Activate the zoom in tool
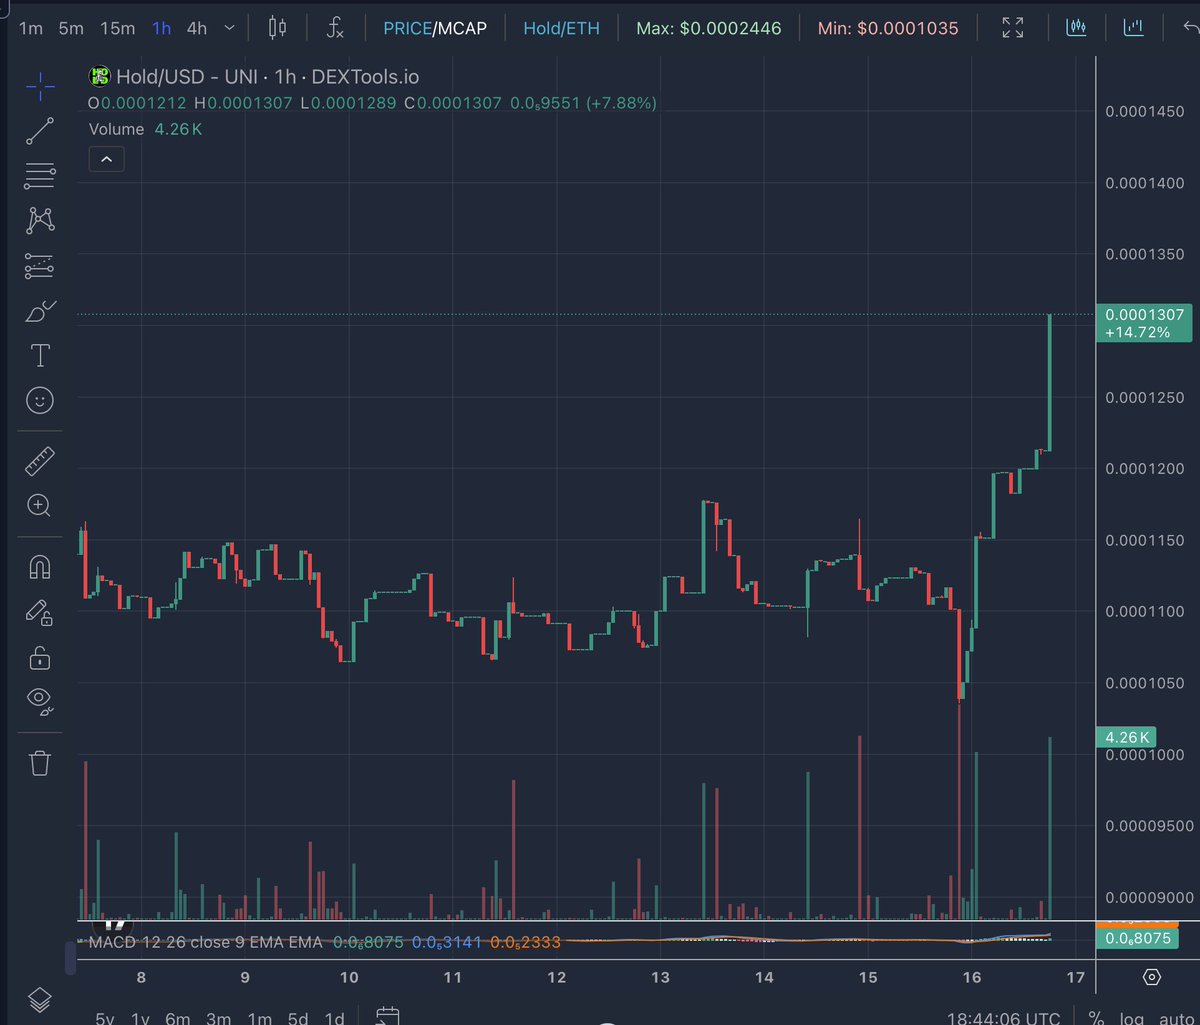 pyautogui.click(x=40, y=505)
